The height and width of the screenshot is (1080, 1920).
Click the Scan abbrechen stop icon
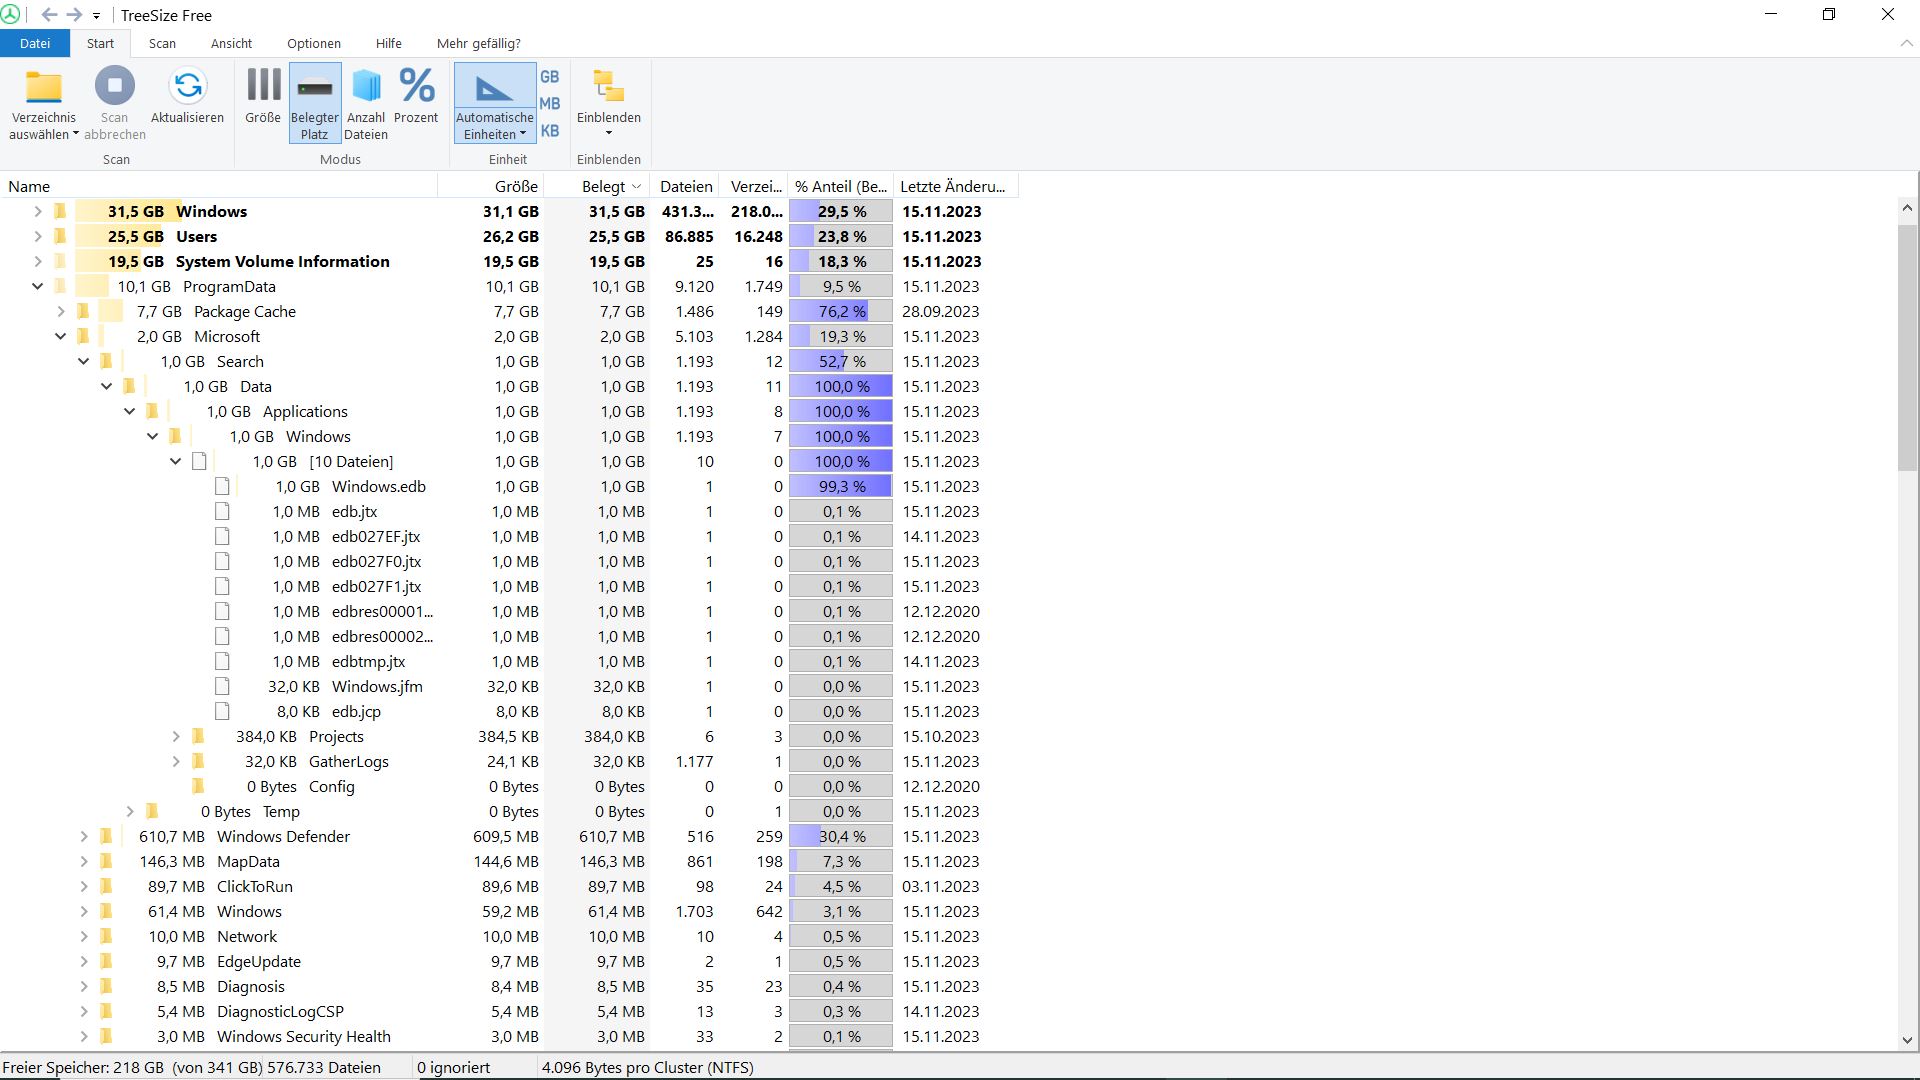(114, 87)
